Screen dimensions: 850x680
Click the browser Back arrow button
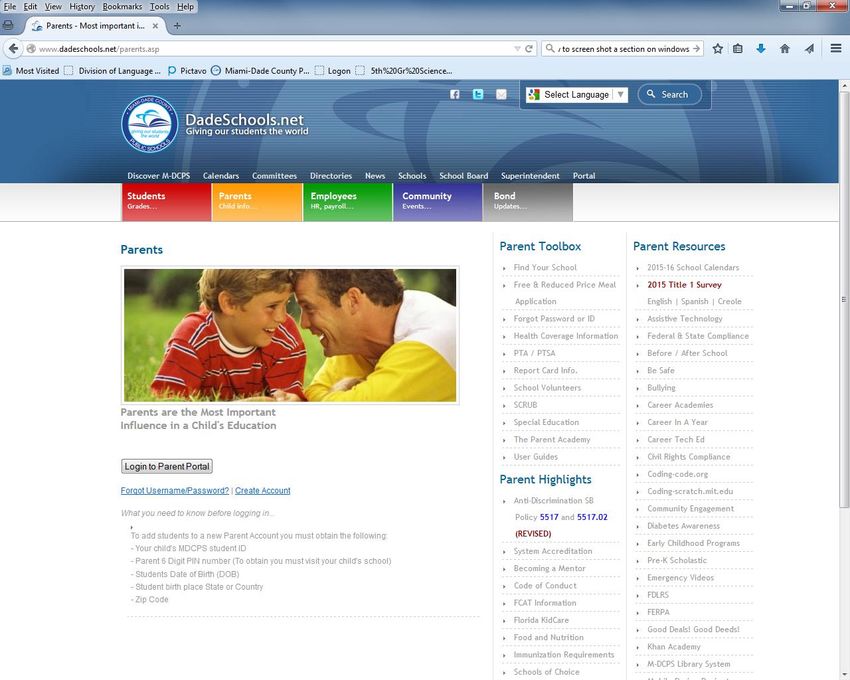[13, 49]
